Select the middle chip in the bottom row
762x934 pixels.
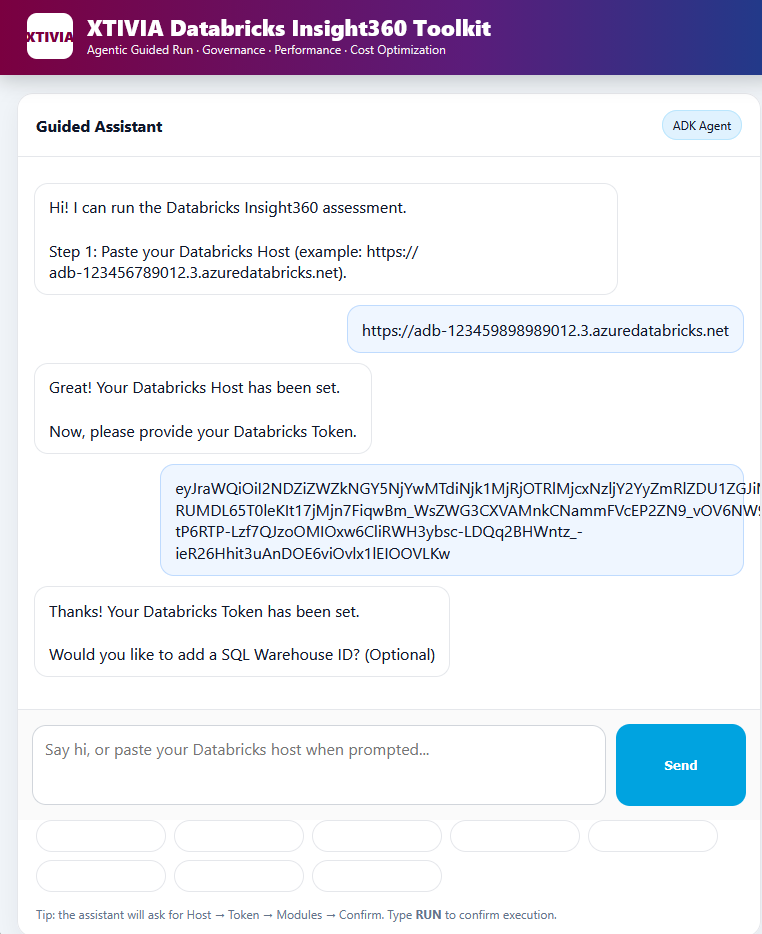(238, 876)
